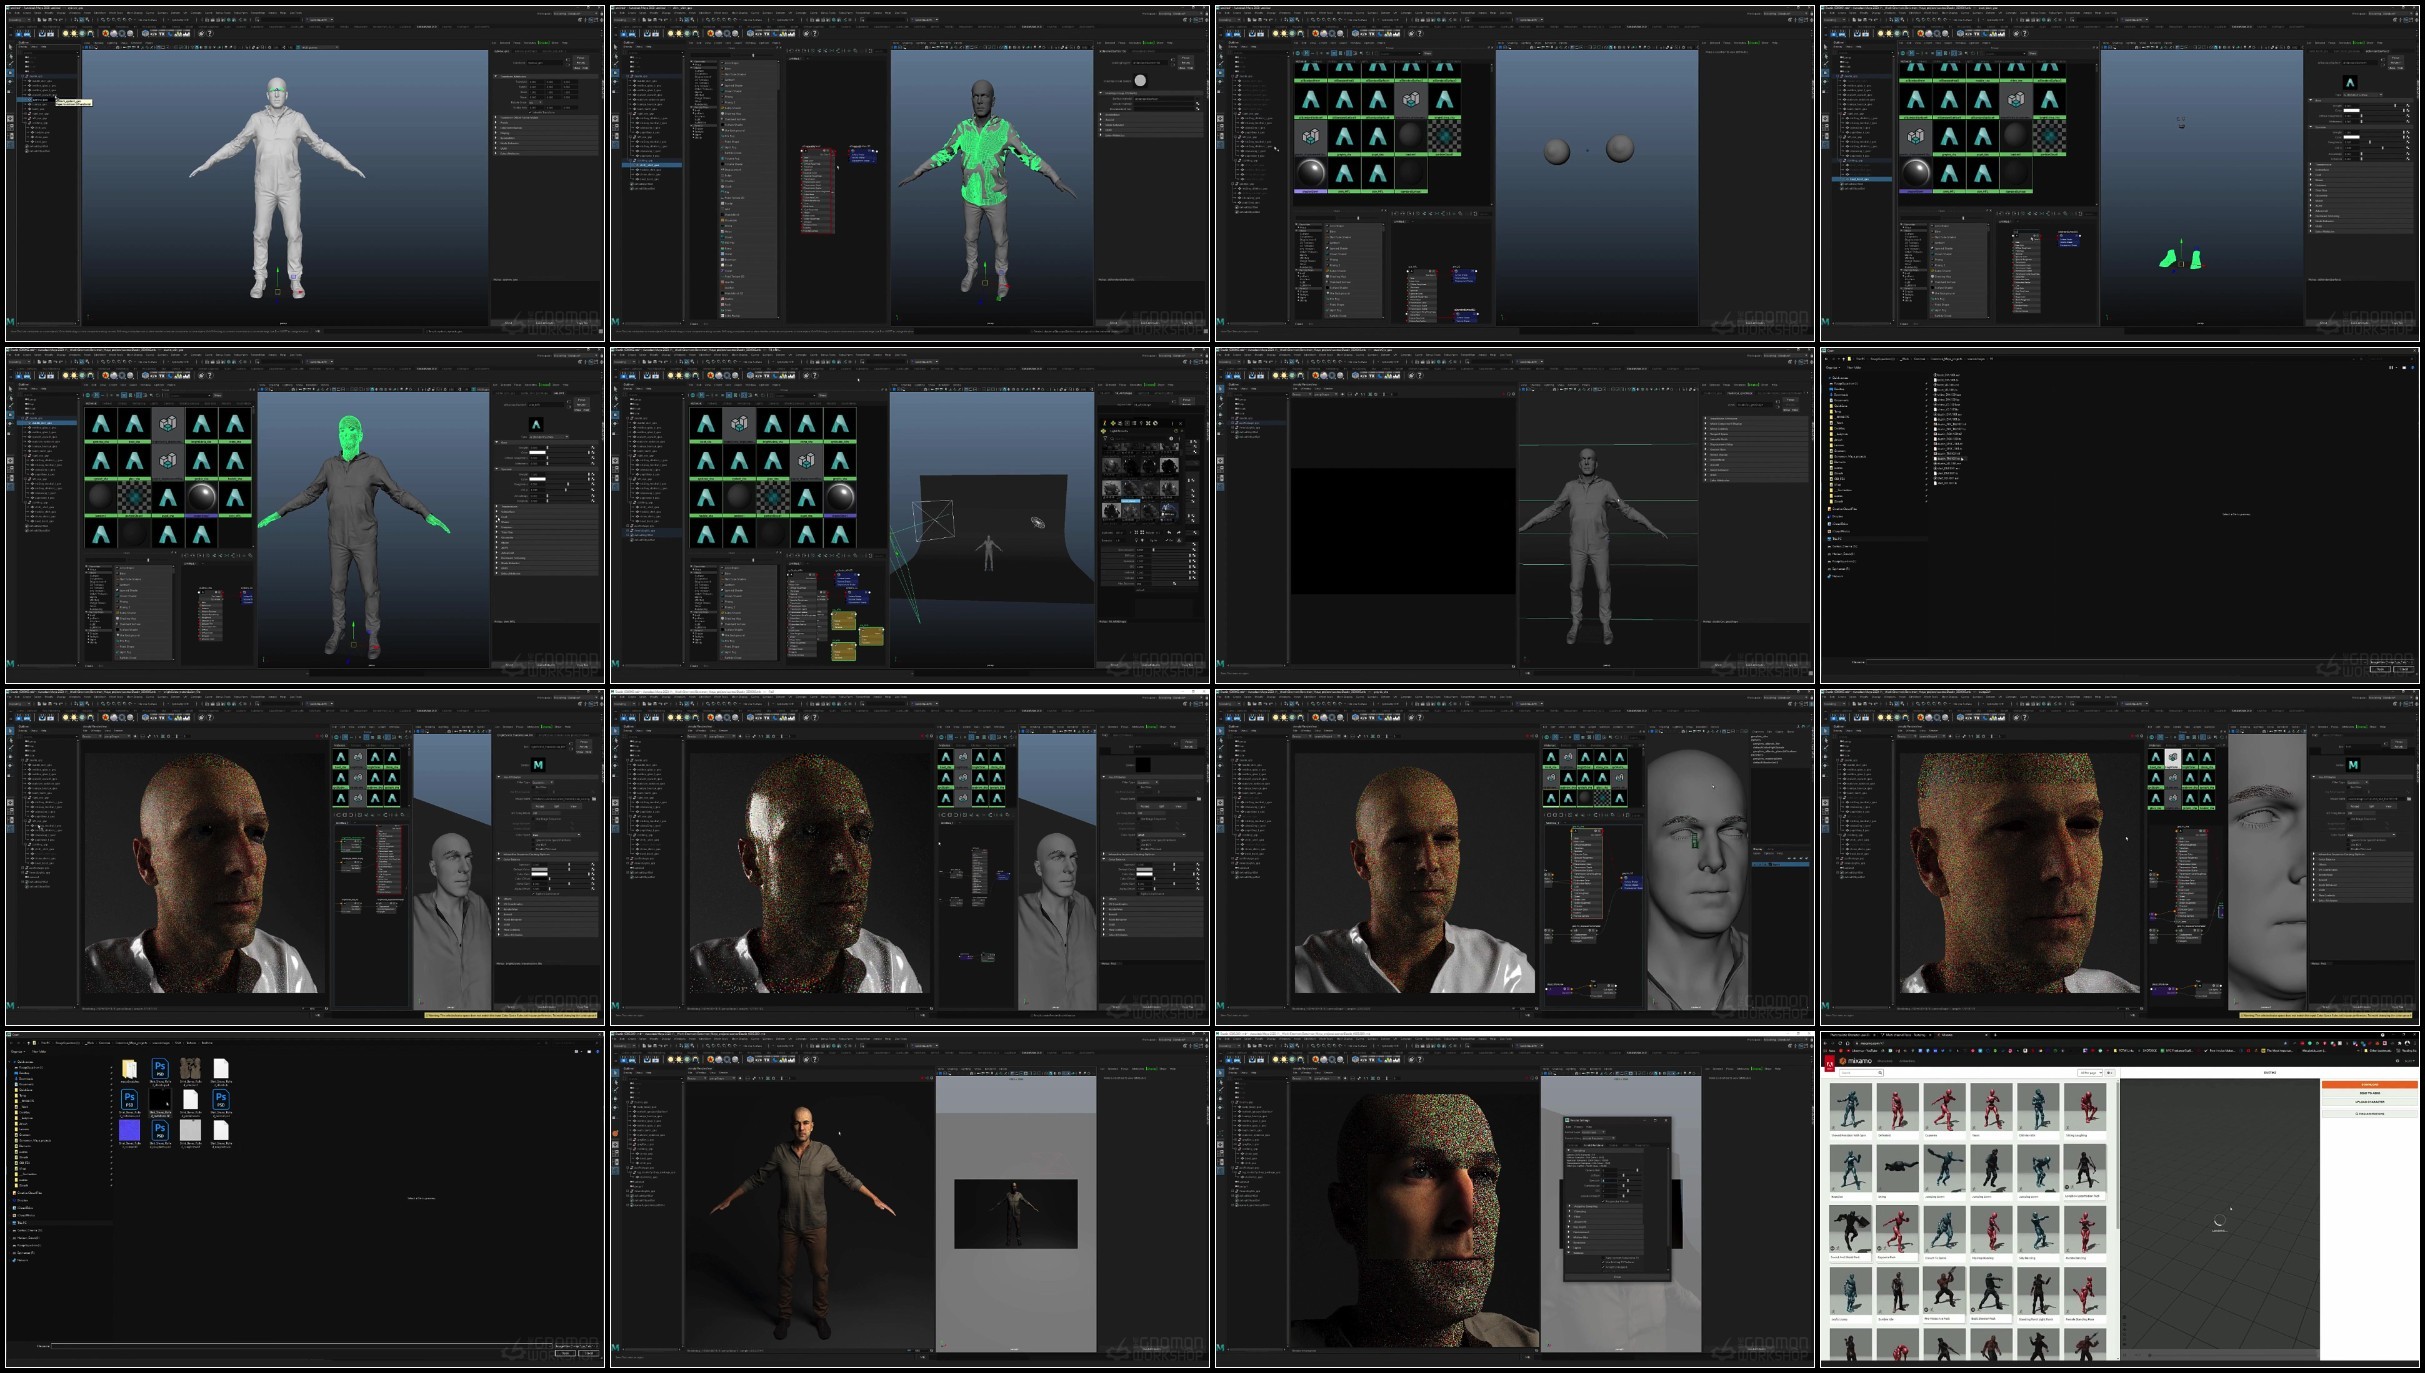The width and height of the screenshot is (2425, 1373).
Task: Click the Mixamo logo in the page header
Action: point(1856,1061)
